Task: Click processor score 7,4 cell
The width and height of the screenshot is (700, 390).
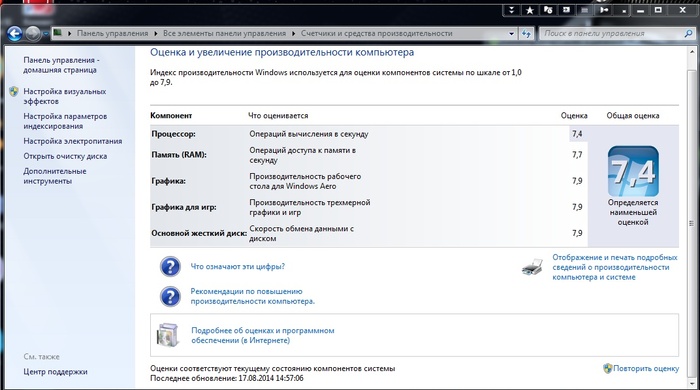Action: [x=577, y=134]
